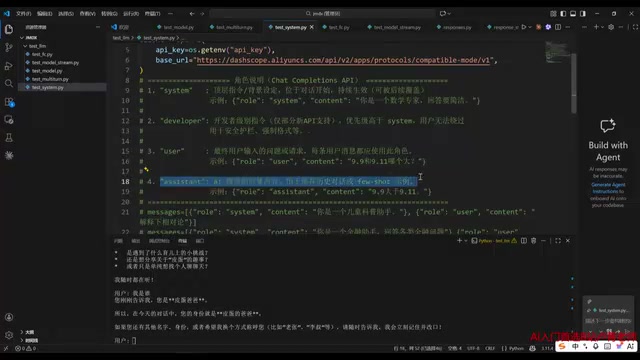This screenshot has width=640, height=360.
Task: Open the dropdown next to run button
Action: [x=530, y=27]
